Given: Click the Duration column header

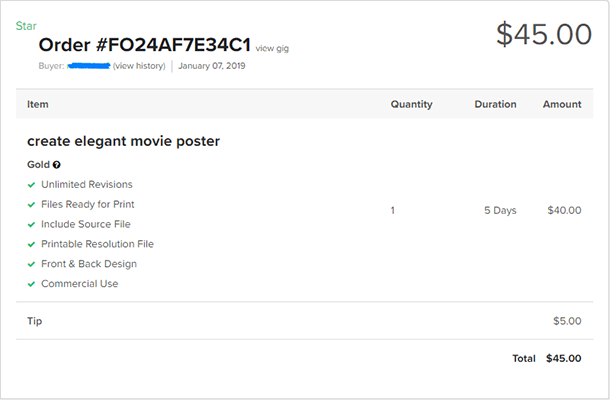Looking at the screenshot, I should 495,104.
